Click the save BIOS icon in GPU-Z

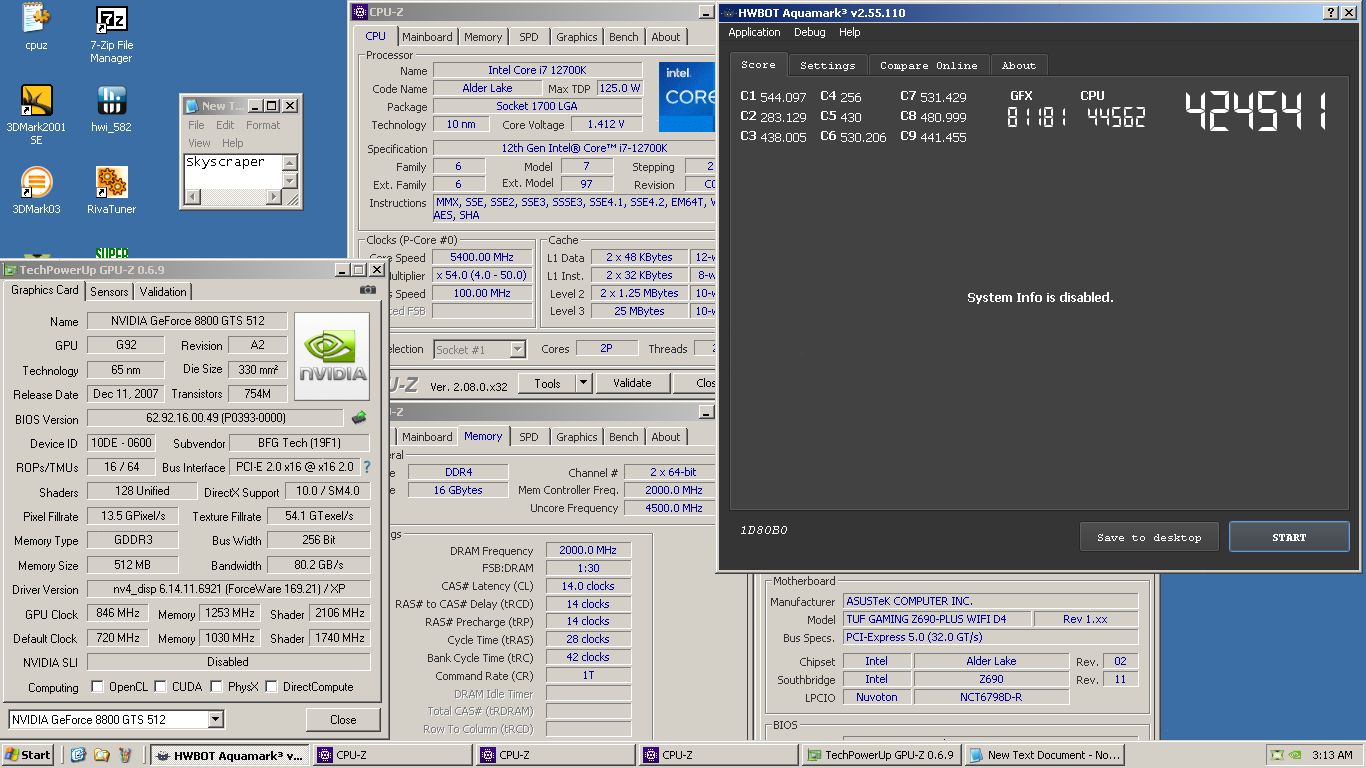(359, 418)
